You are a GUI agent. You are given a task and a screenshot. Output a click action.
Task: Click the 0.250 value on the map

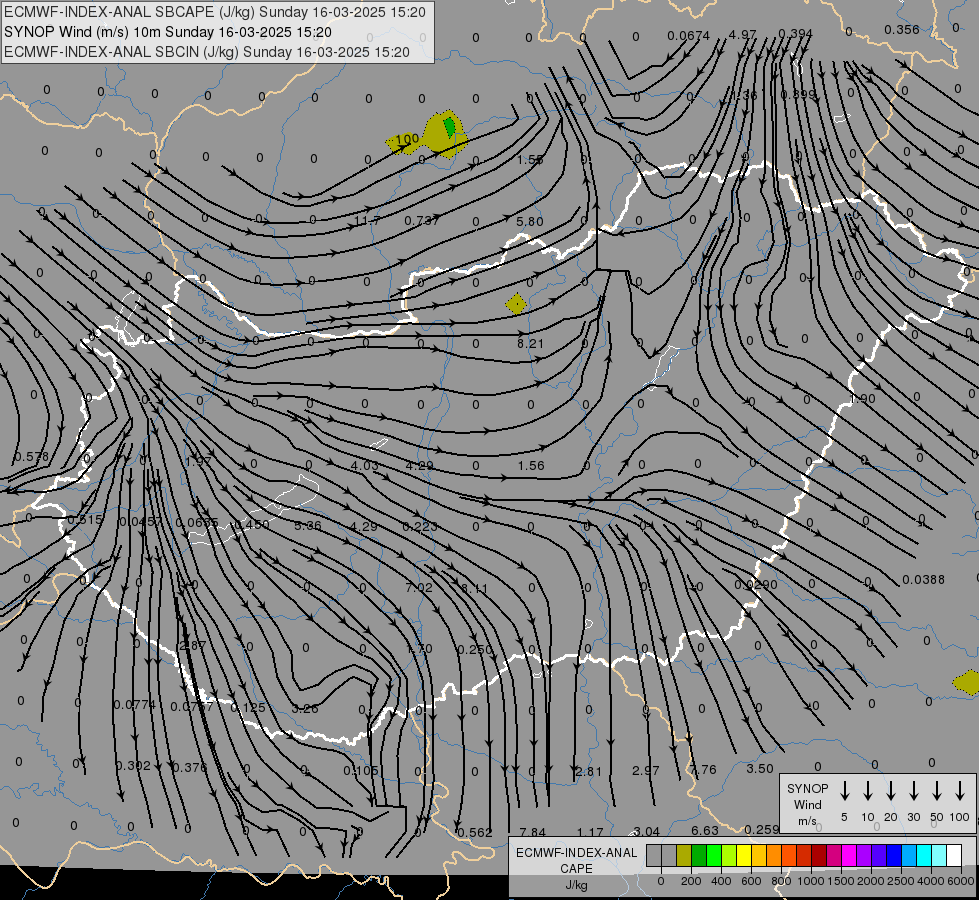[475, 650]
